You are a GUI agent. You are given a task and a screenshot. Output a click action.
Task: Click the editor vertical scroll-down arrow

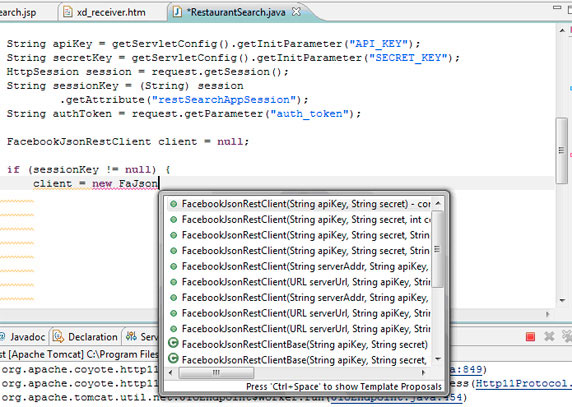tap(562, 301)
